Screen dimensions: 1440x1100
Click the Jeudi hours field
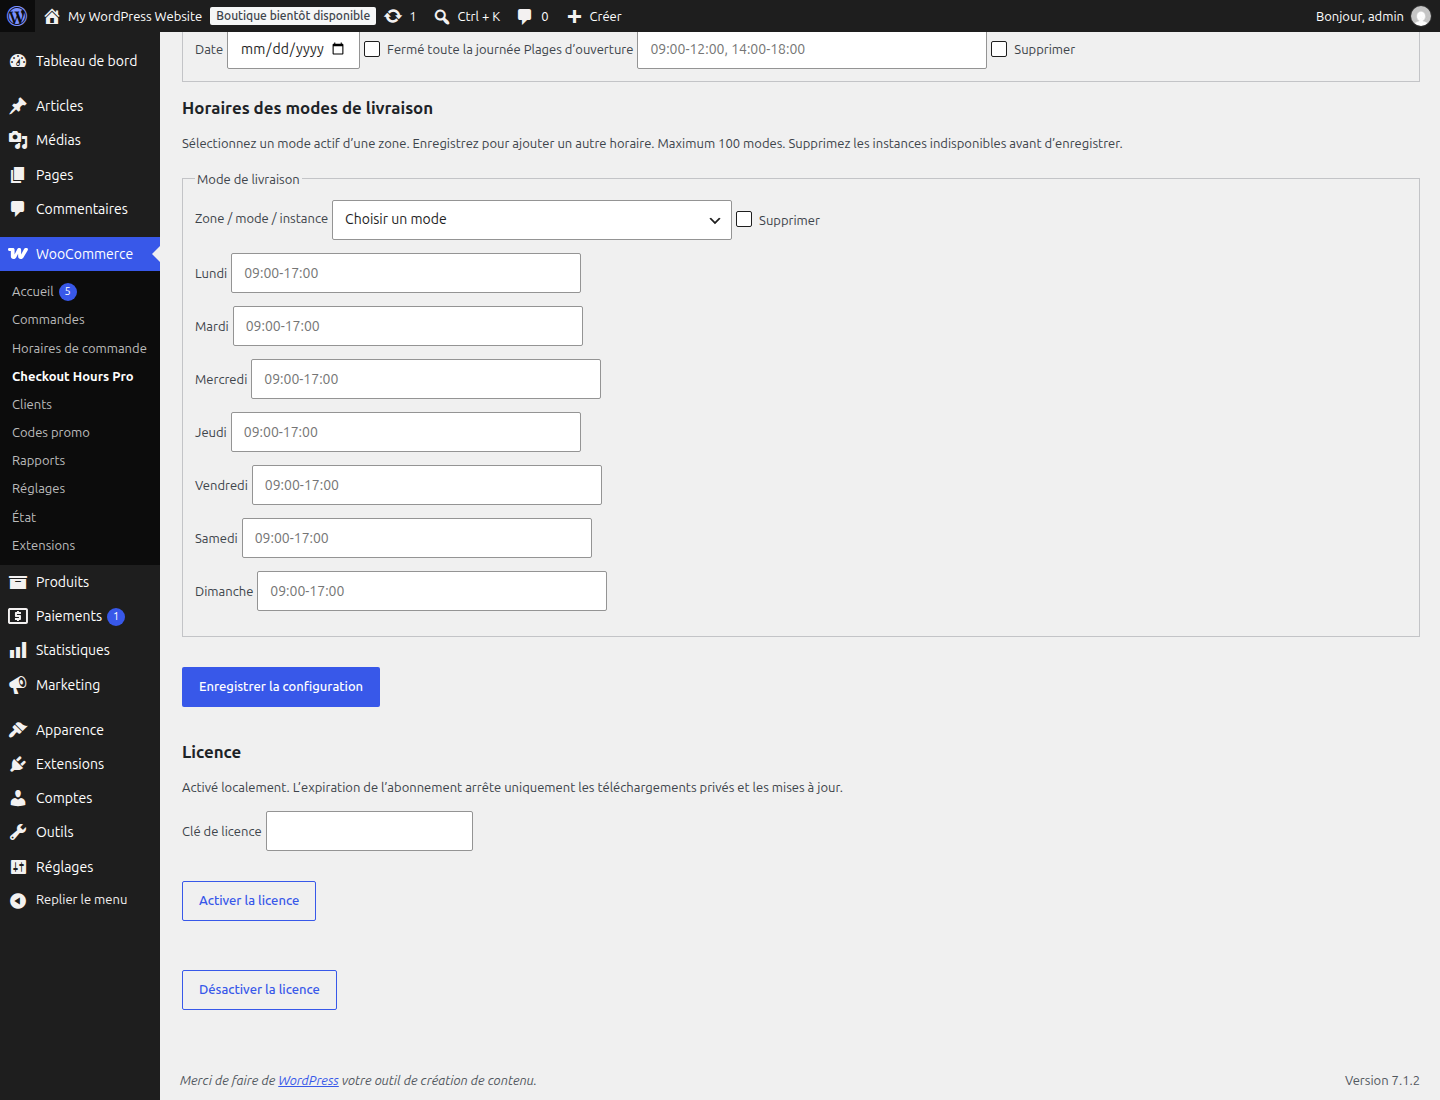(406, 432)
